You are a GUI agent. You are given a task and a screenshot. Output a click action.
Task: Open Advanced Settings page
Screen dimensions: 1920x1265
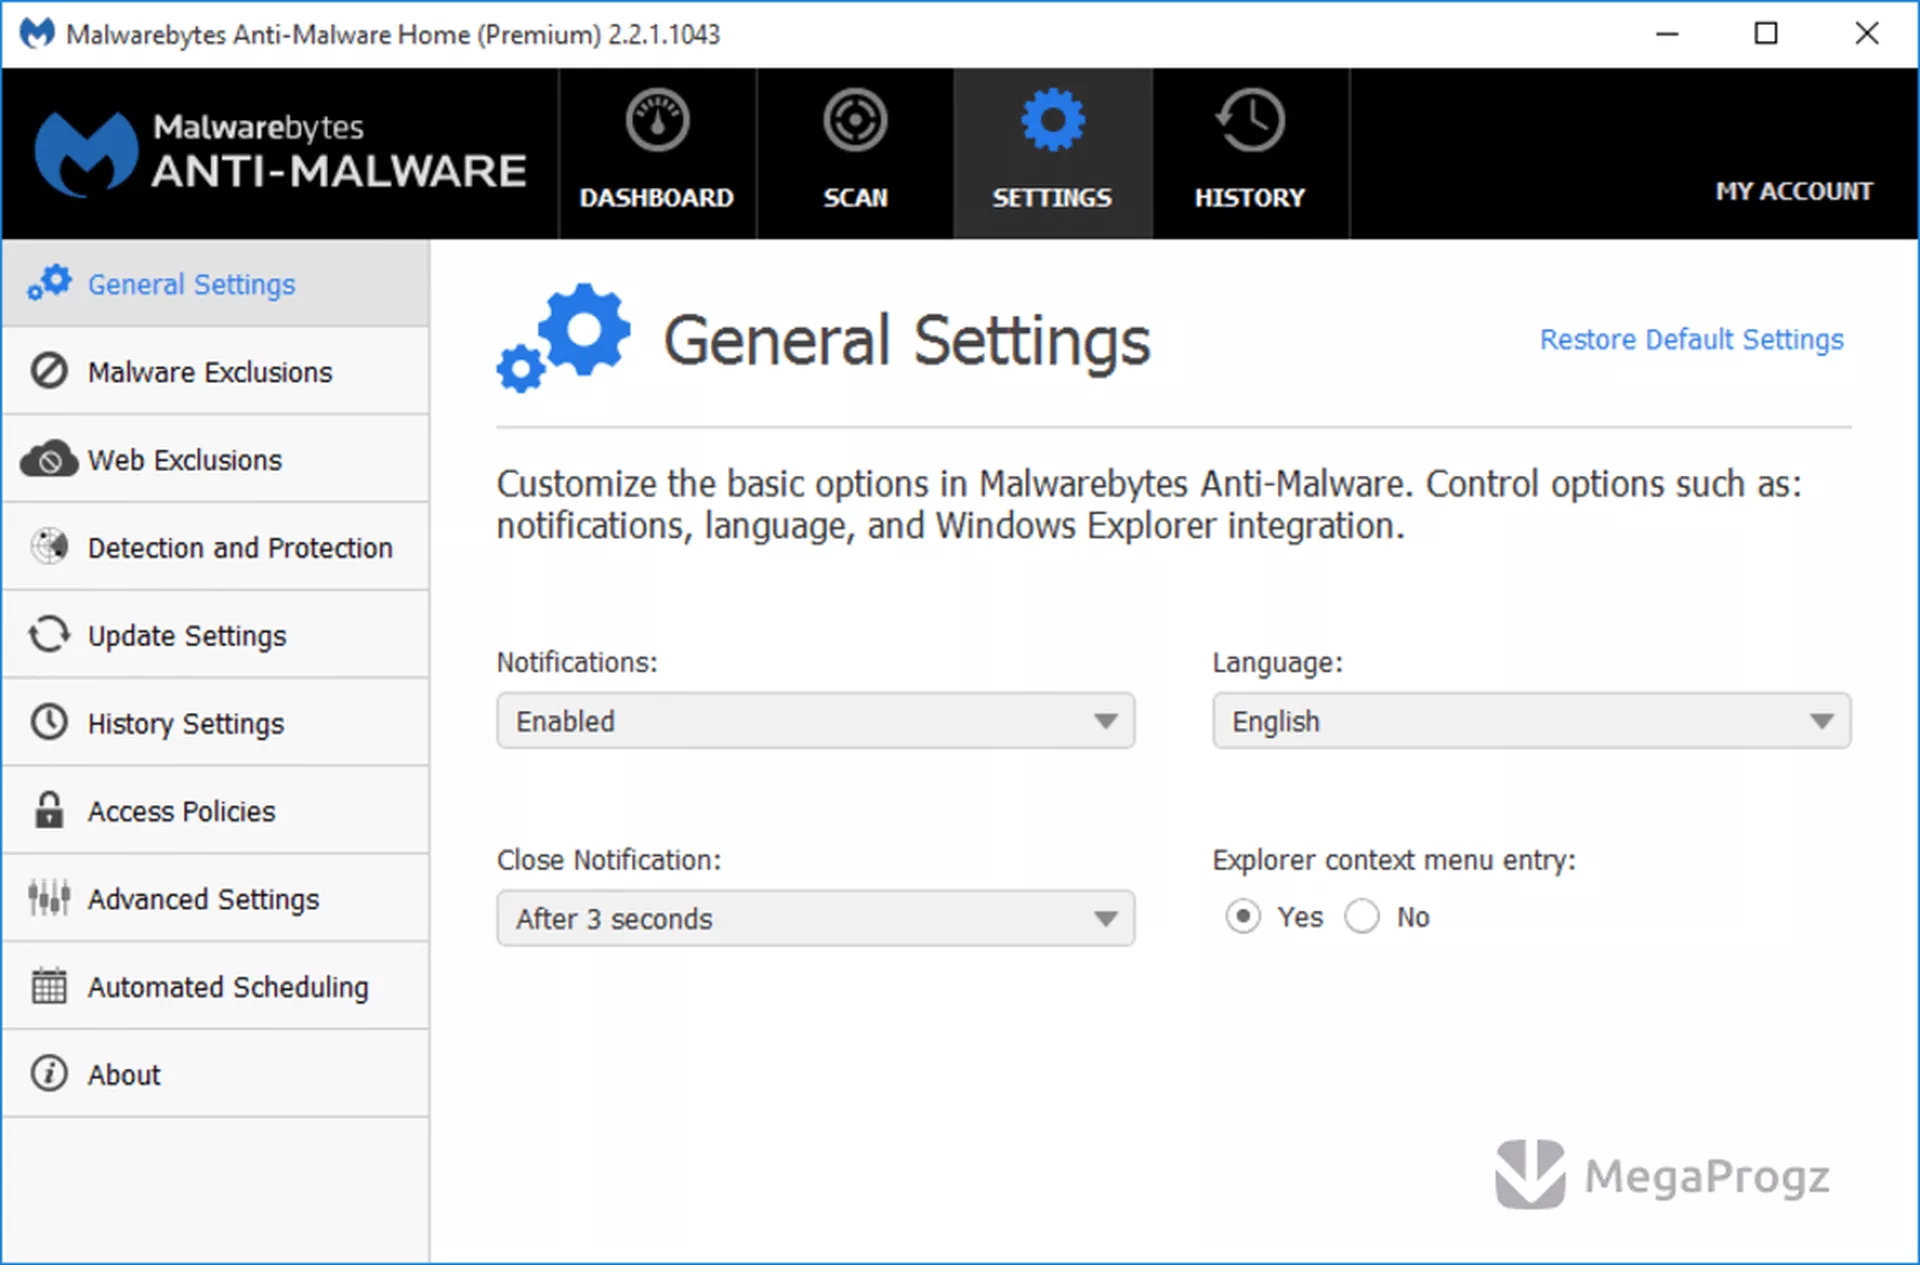tap(216, 898)
